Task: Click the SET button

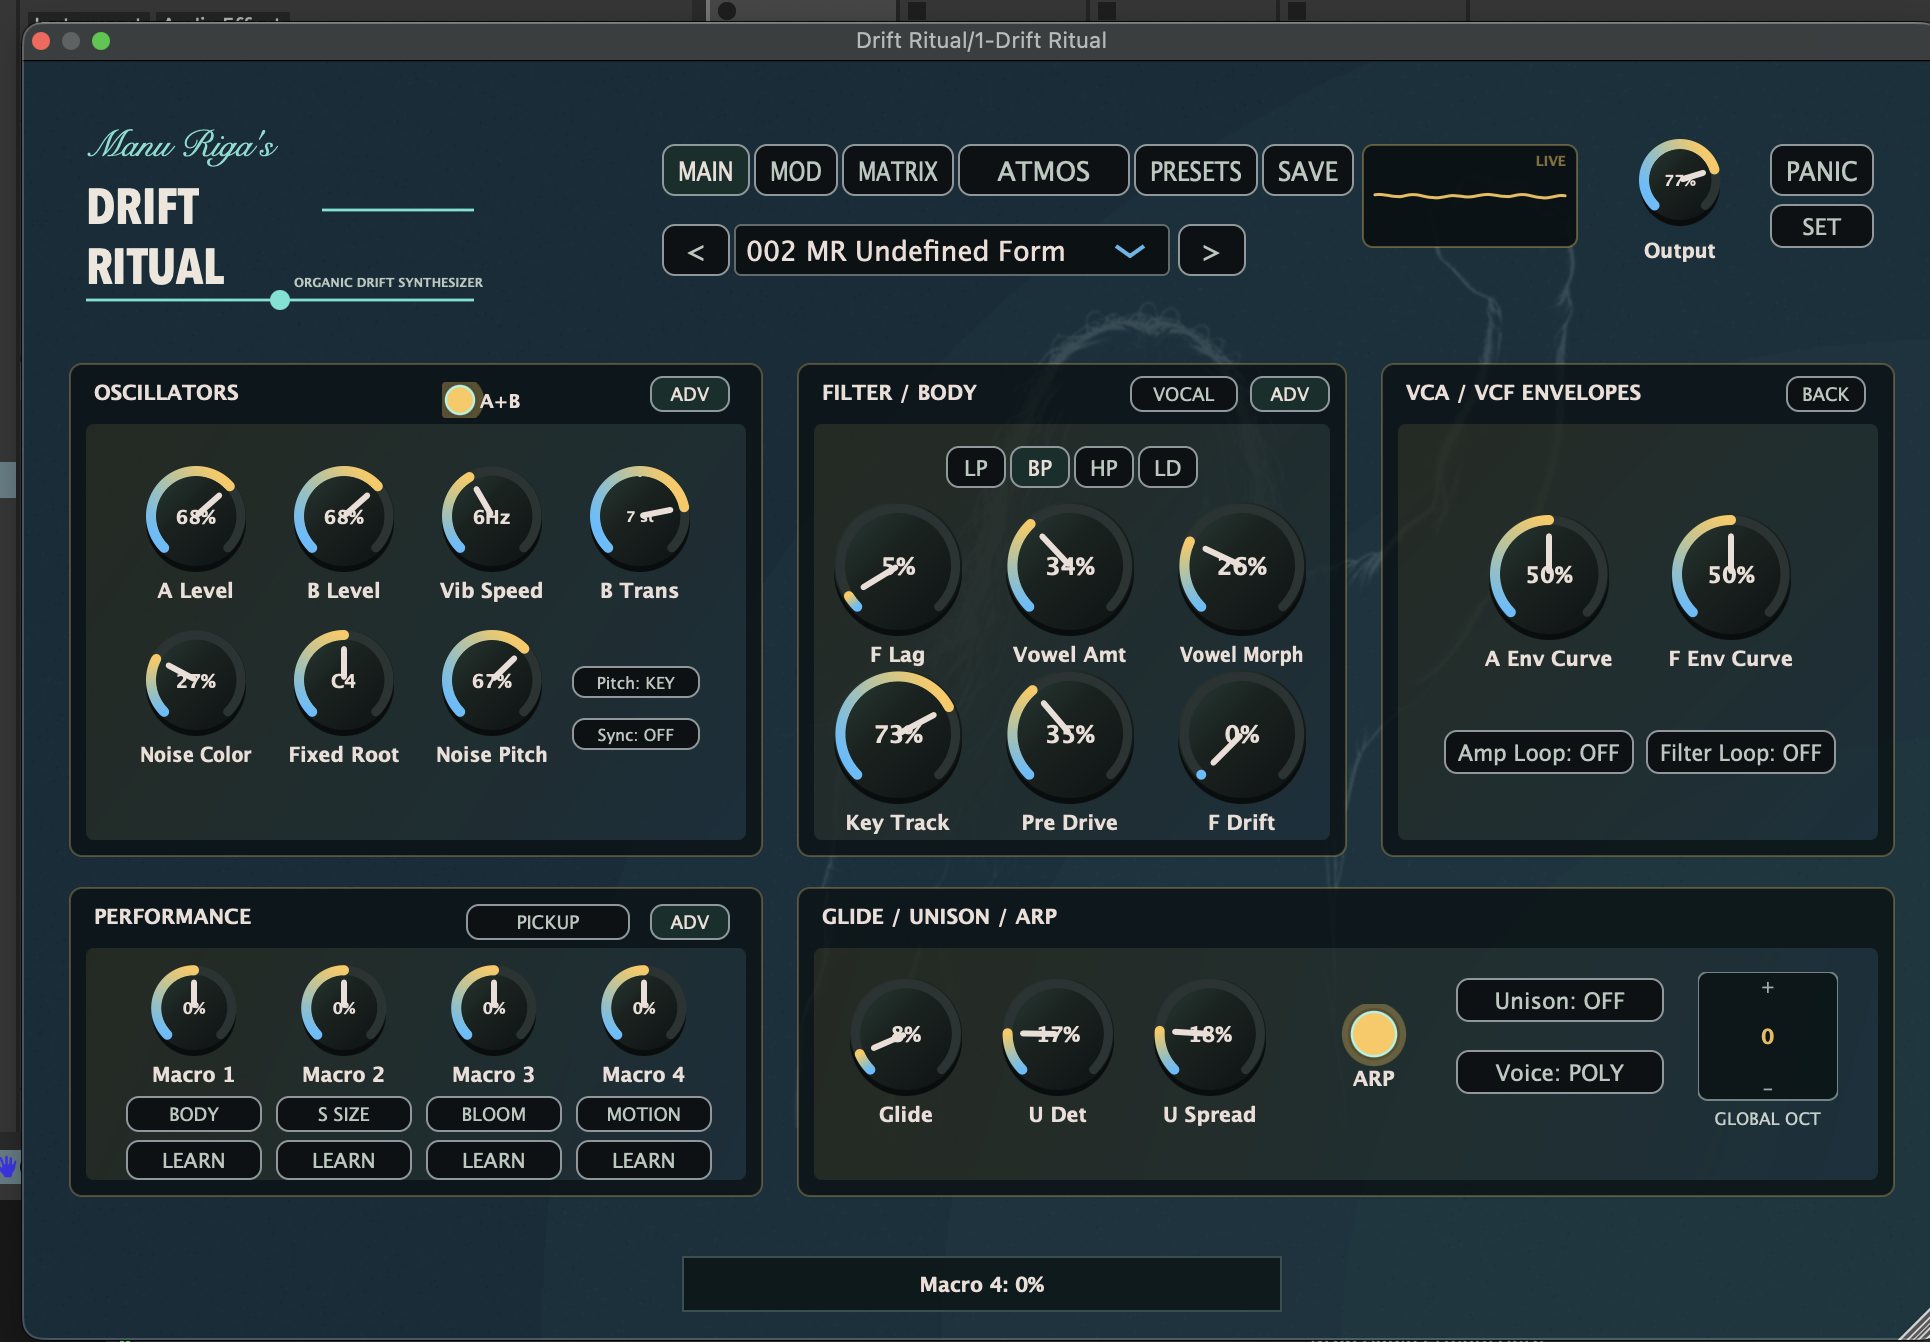Action: [1822, 227]
